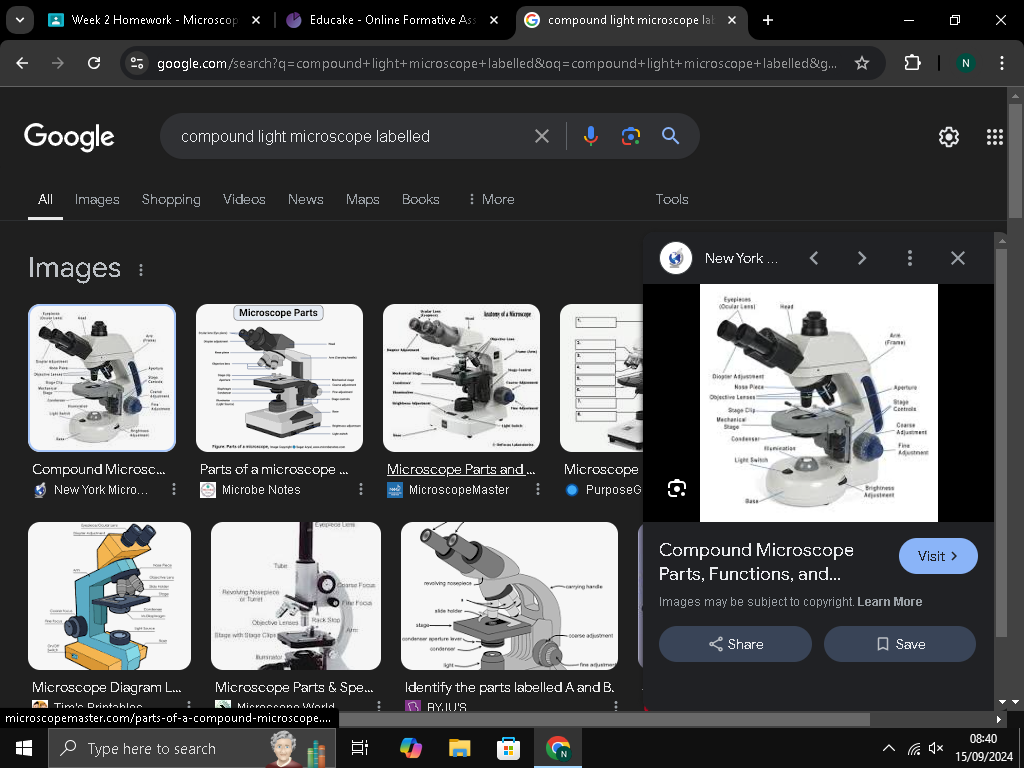
Task: Launch Copilot from the taskbar
Action: (x=411, y=748)
